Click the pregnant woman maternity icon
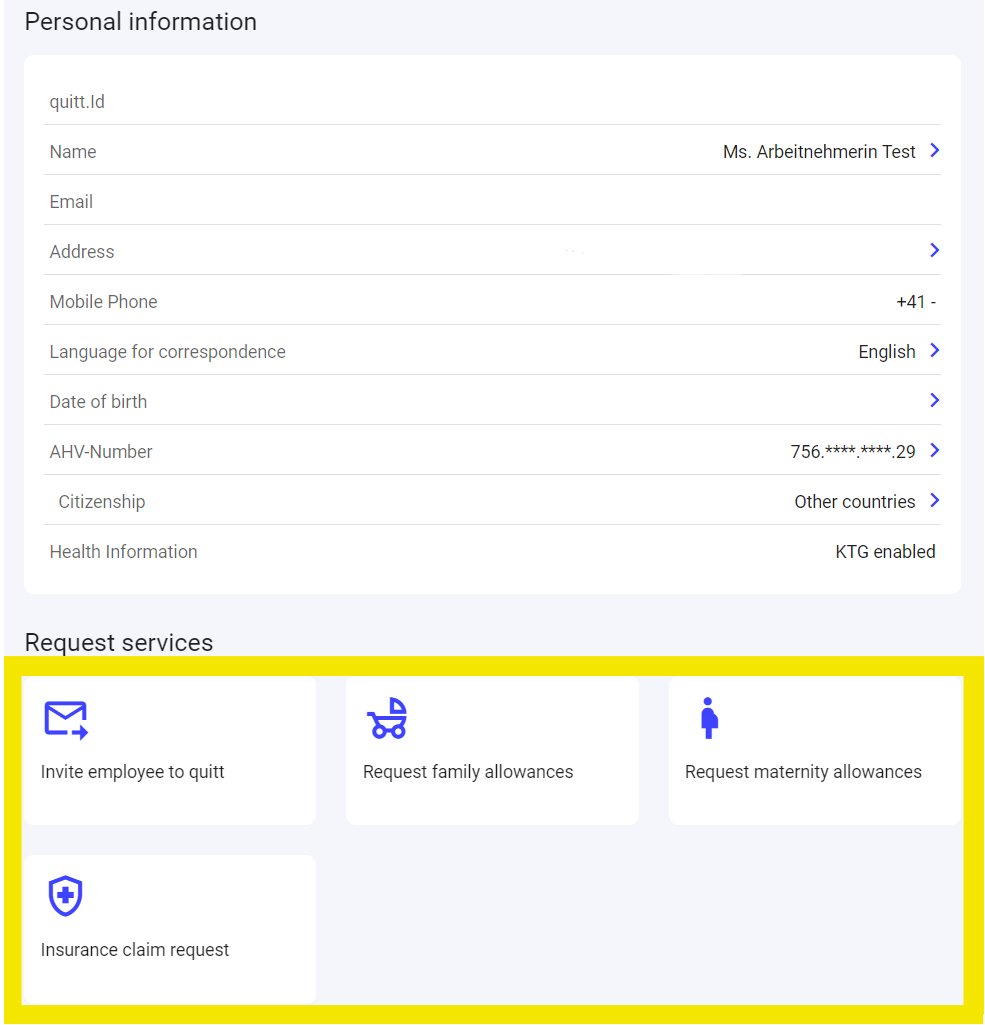Image resolution: width=985 pixels, height=1025 pixels. tap(709, 718)
